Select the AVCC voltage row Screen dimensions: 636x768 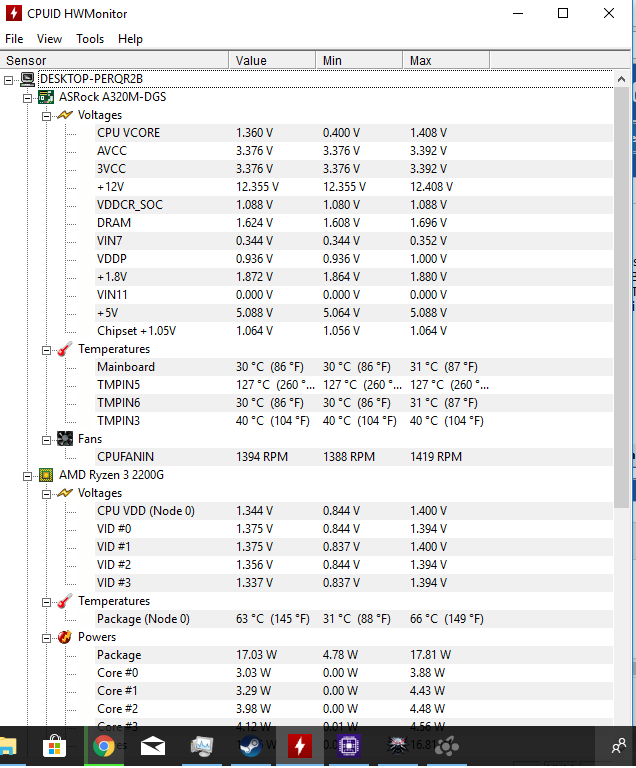pos(353,151)
